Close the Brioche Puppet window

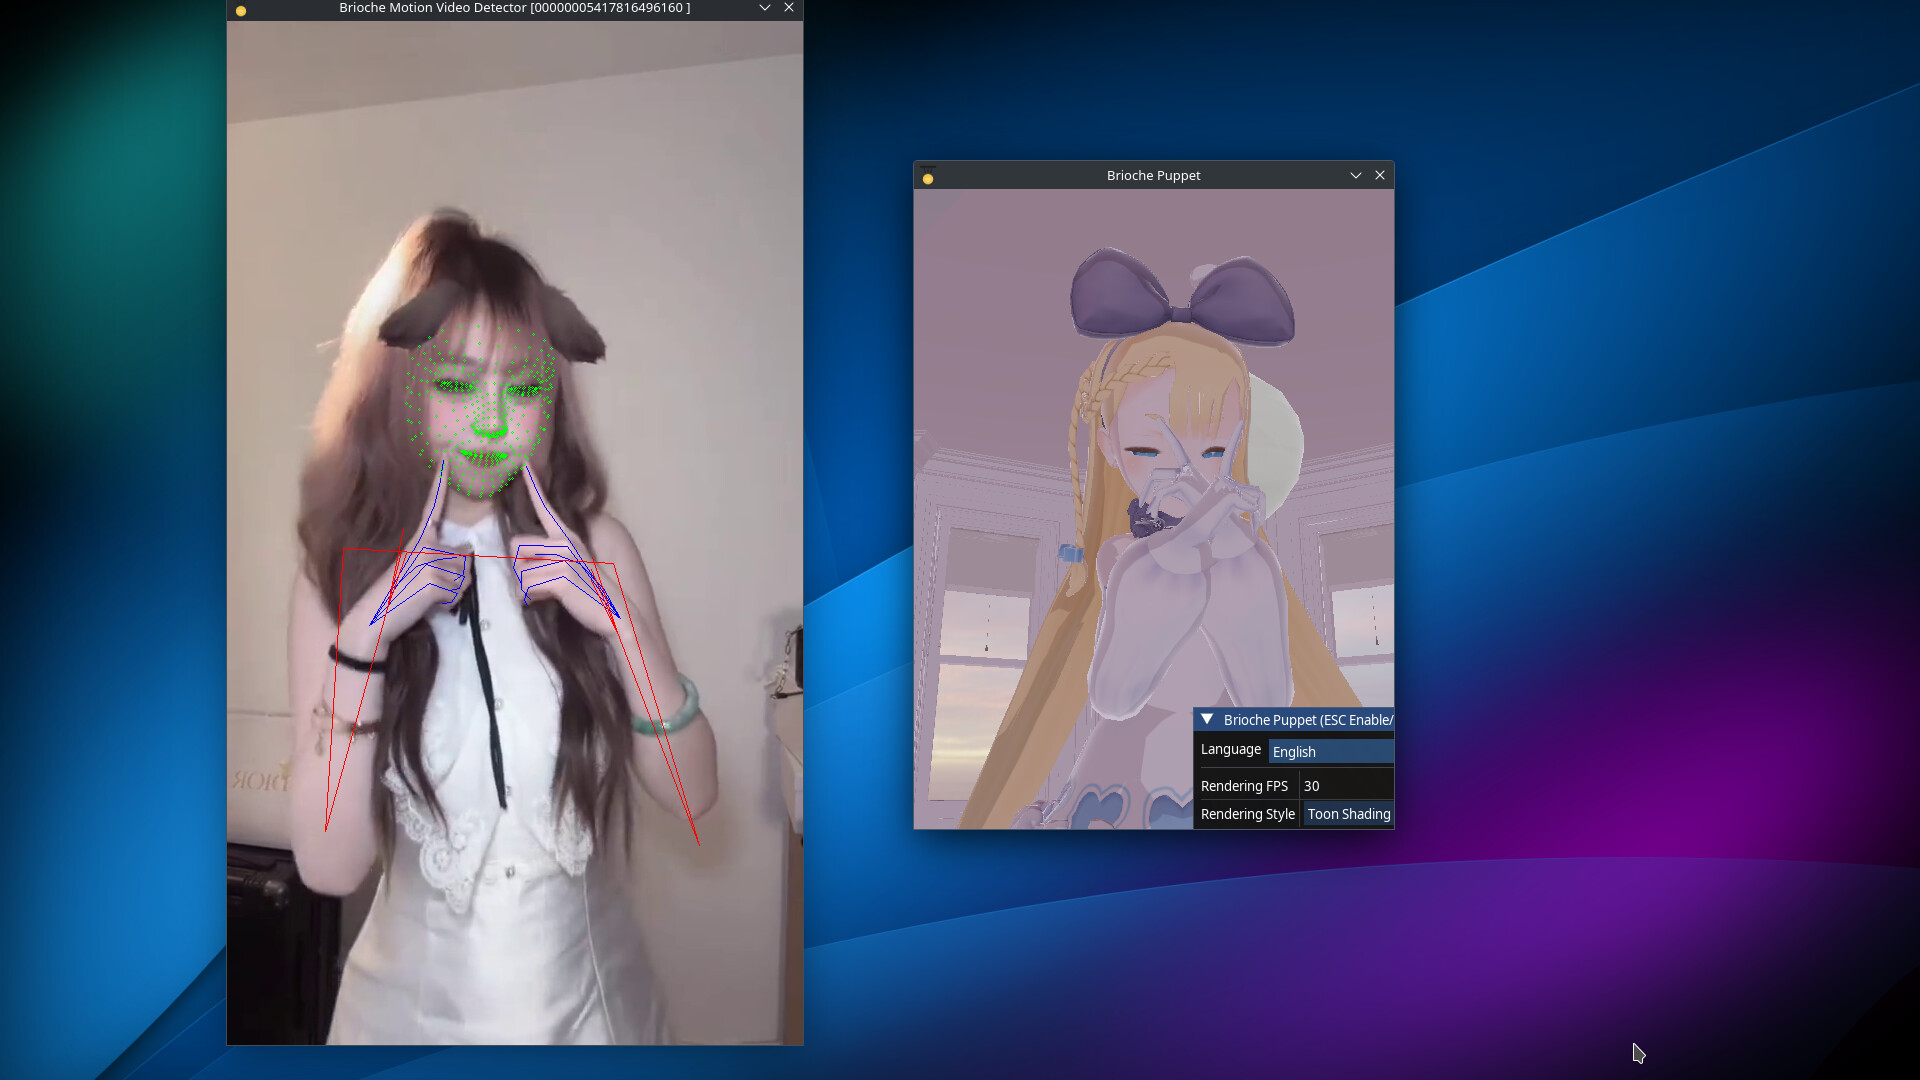pyautogui.click(x=1380, y=175)
